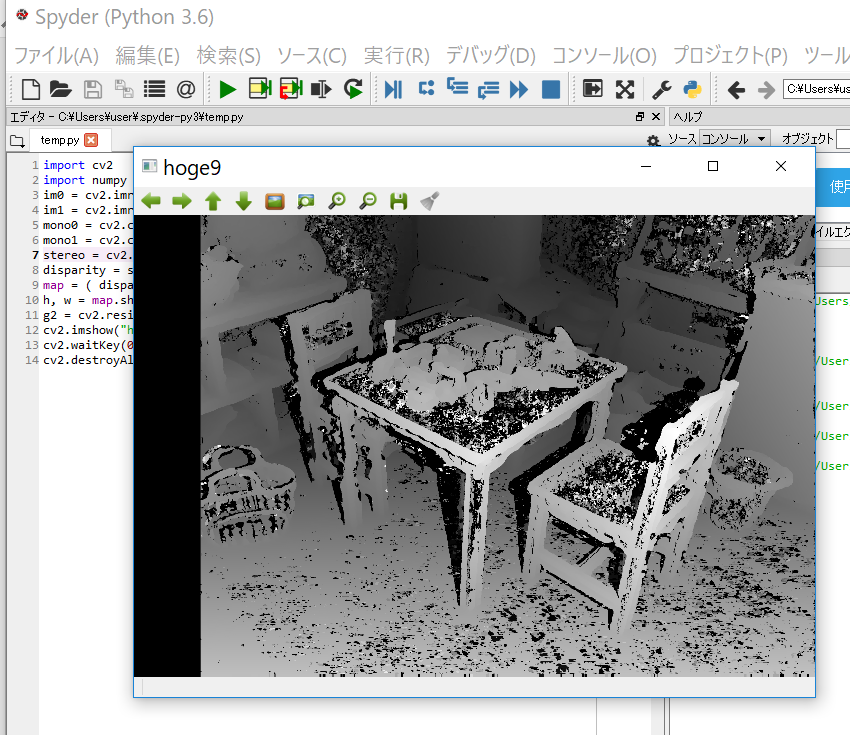Minimize the hoge9 window

click(x=646, y=166)
